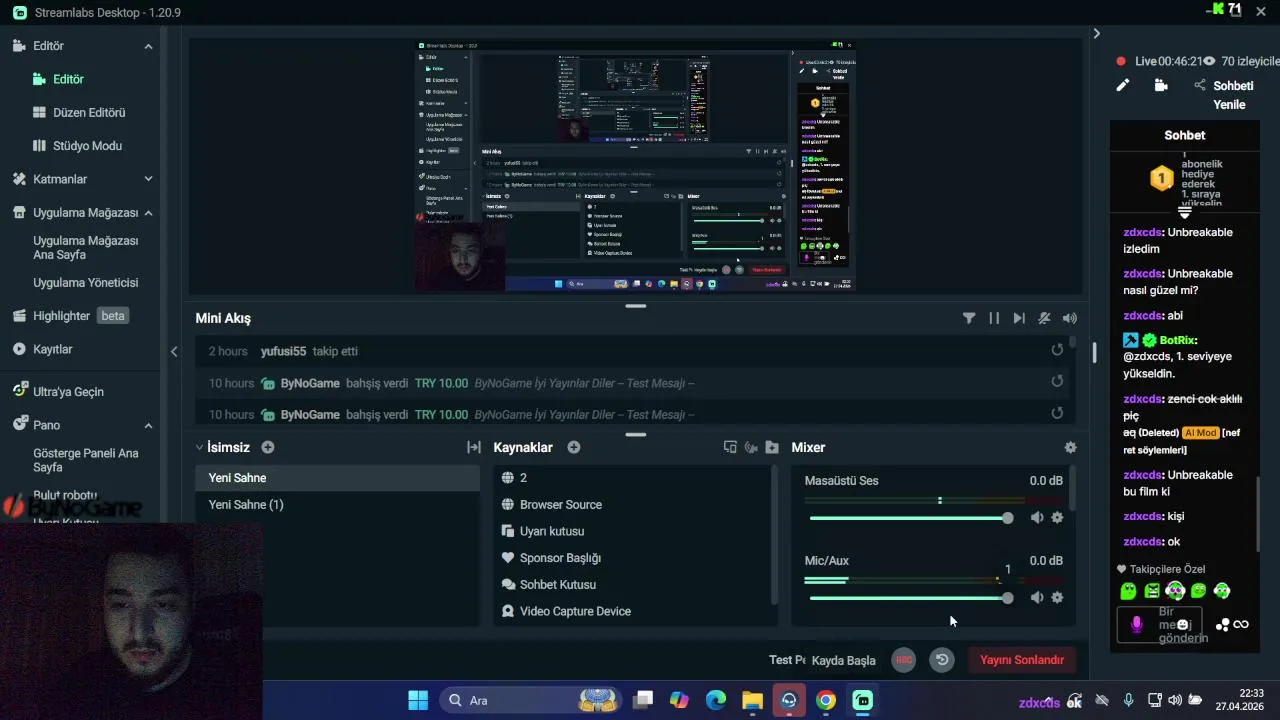1280x720 pixels.
Task: Replay the second ByNoGame donation alert
Action: tap(1057, 412)
